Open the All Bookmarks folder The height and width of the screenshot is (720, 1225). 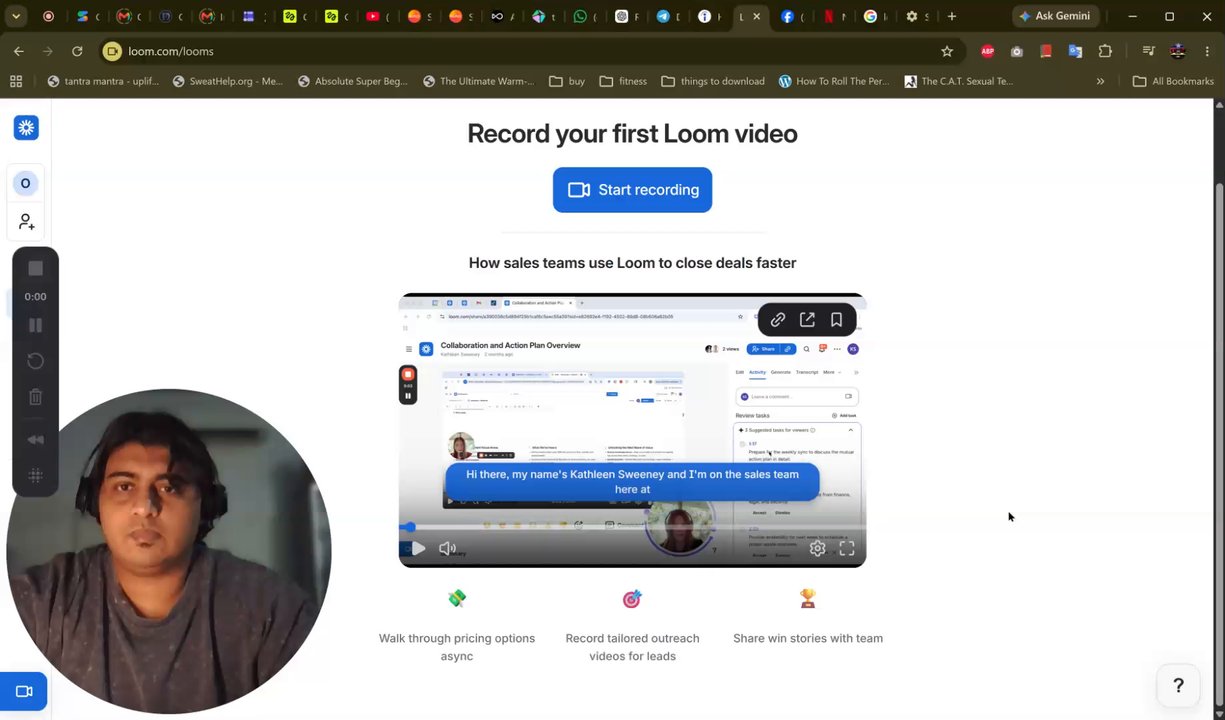tap(1174, 81)
